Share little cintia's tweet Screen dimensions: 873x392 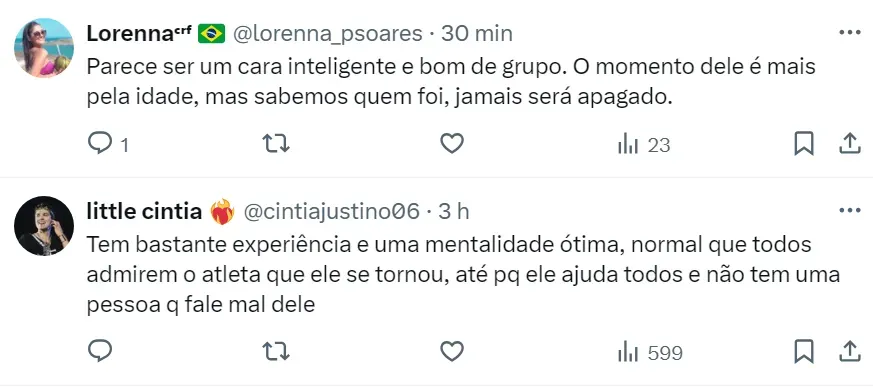(x=850, y=352)
